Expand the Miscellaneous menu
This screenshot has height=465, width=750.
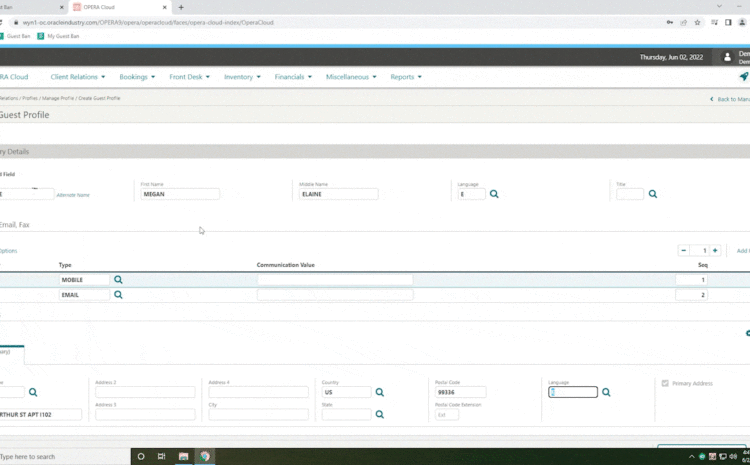351,77
